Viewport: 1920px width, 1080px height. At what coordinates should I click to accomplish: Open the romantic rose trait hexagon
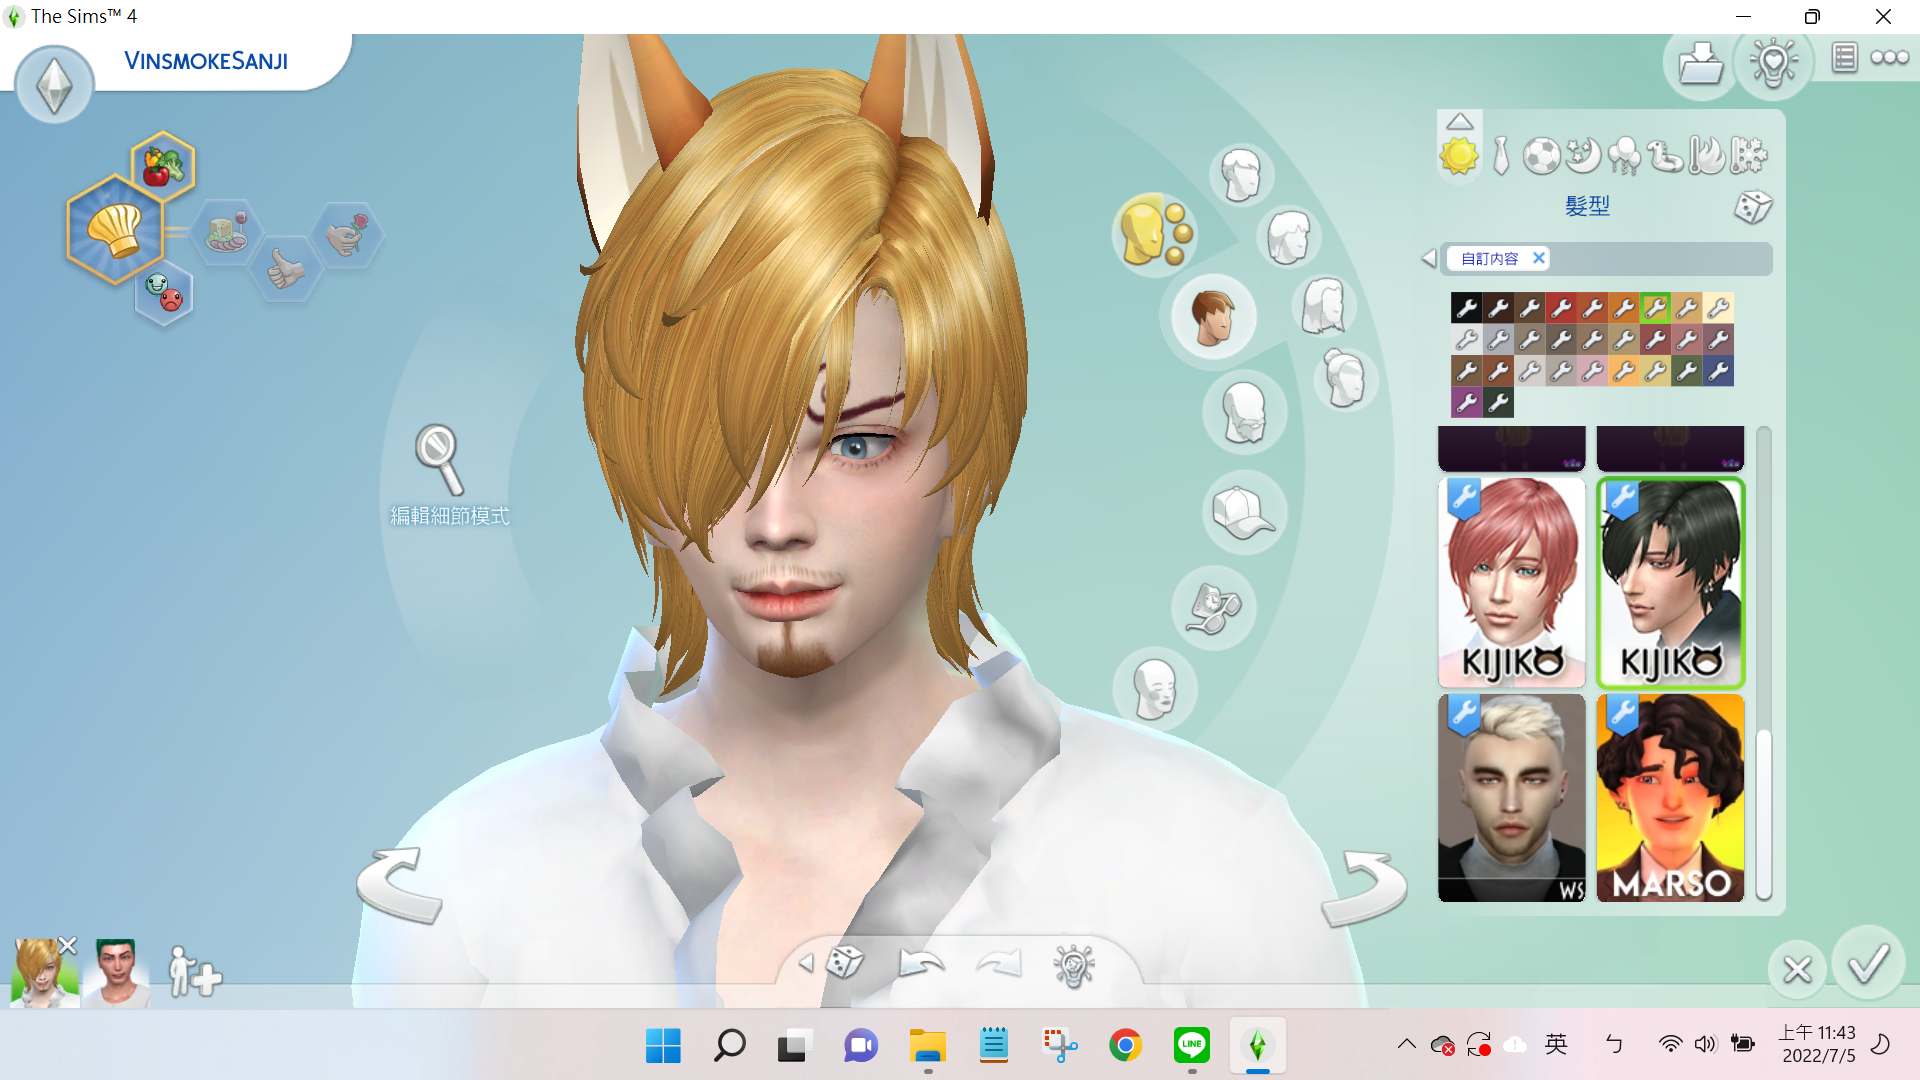tap(346, 234)
